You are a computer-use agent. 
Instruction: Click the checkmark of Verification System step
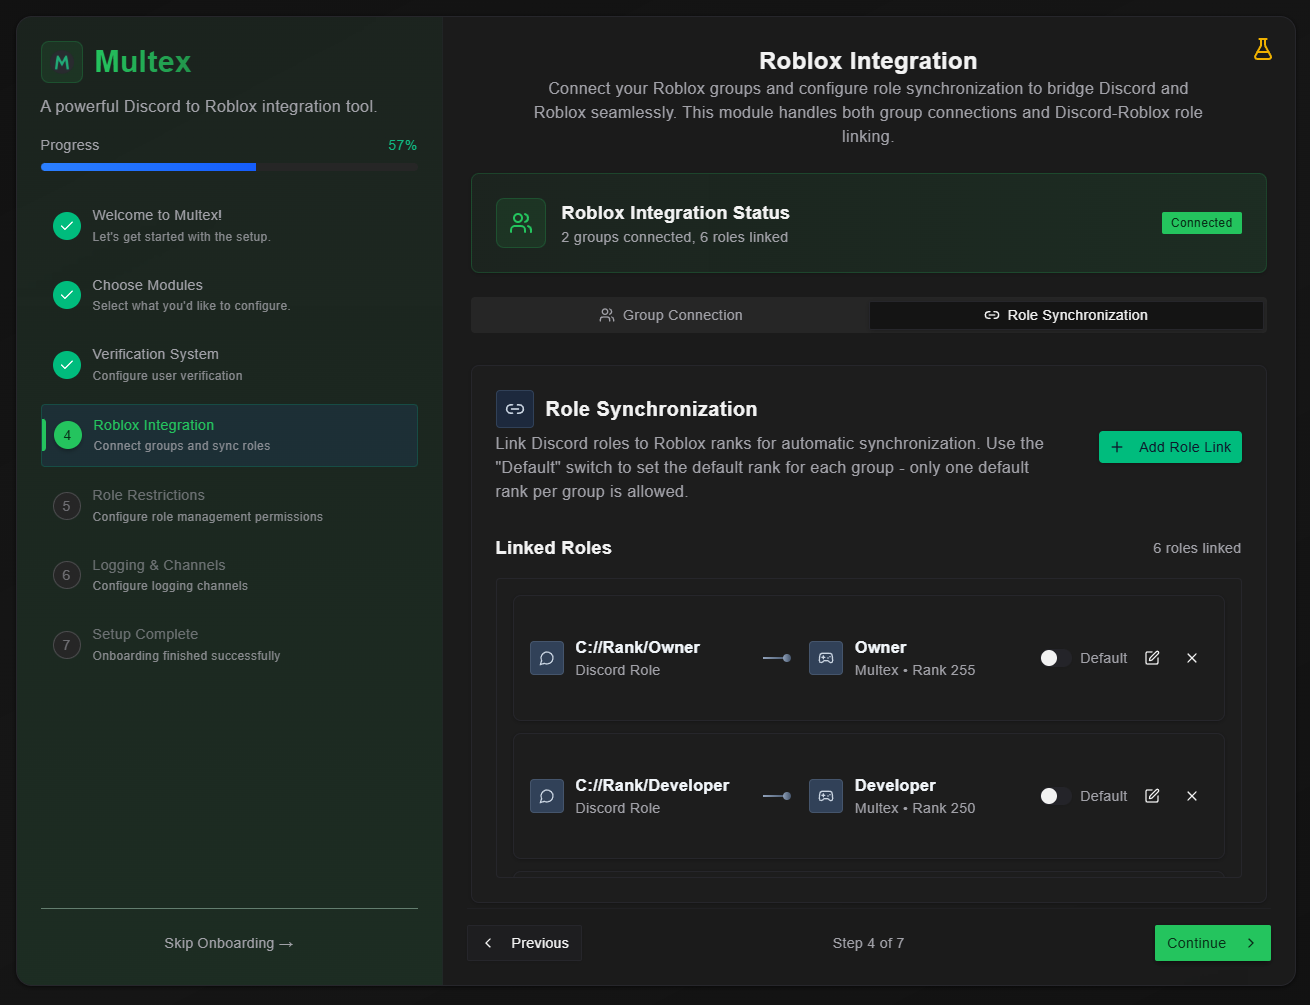67,365
